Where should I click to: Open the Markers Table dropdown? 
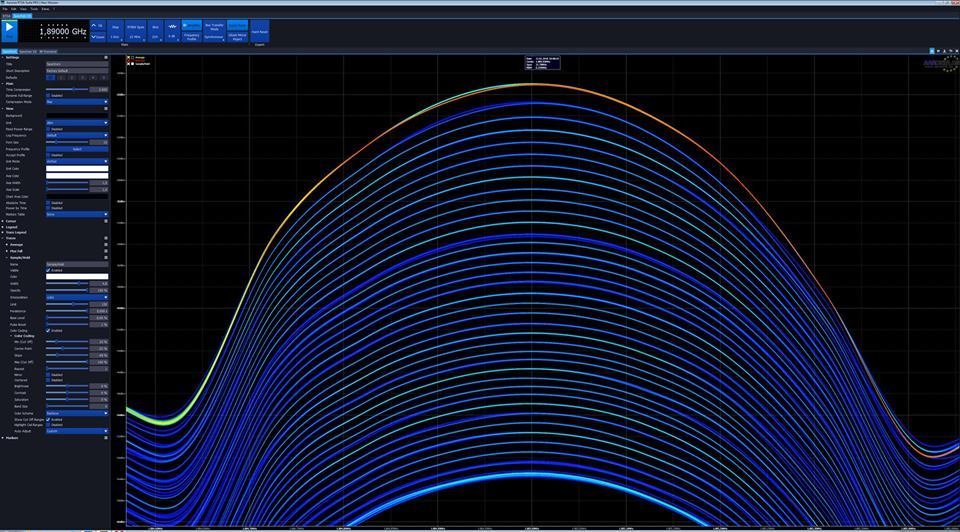[77, 214]
